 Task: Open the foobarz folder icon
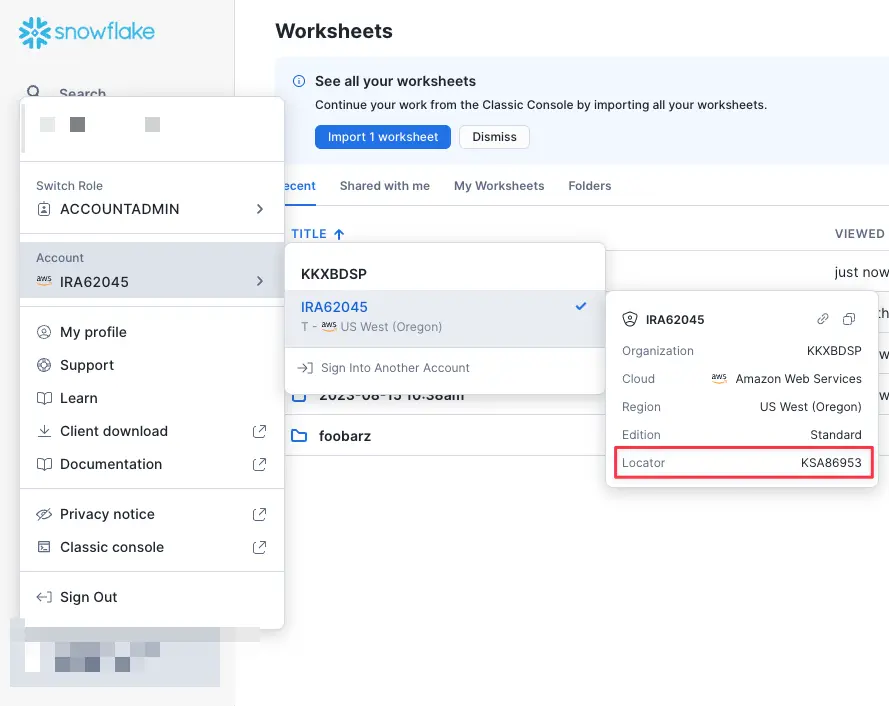tap(299, 436)
